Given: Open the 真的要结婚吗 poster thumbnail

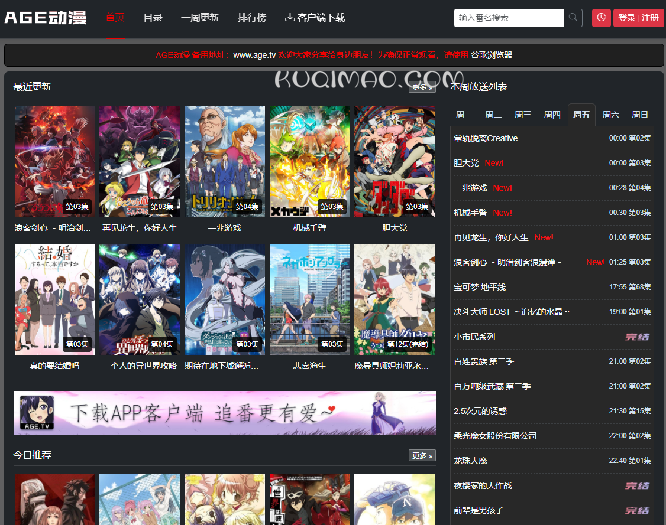Looking at the screenshot, I should (55, 299).
